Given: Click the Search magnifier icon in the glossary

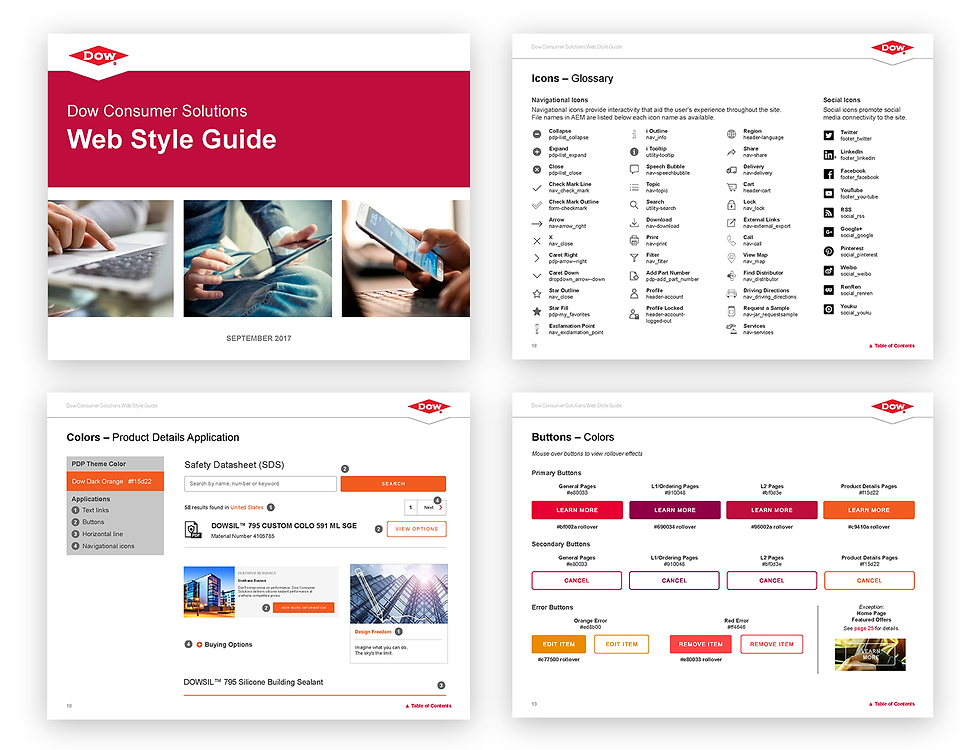Looking at the screenshot, I should [634, 205].
